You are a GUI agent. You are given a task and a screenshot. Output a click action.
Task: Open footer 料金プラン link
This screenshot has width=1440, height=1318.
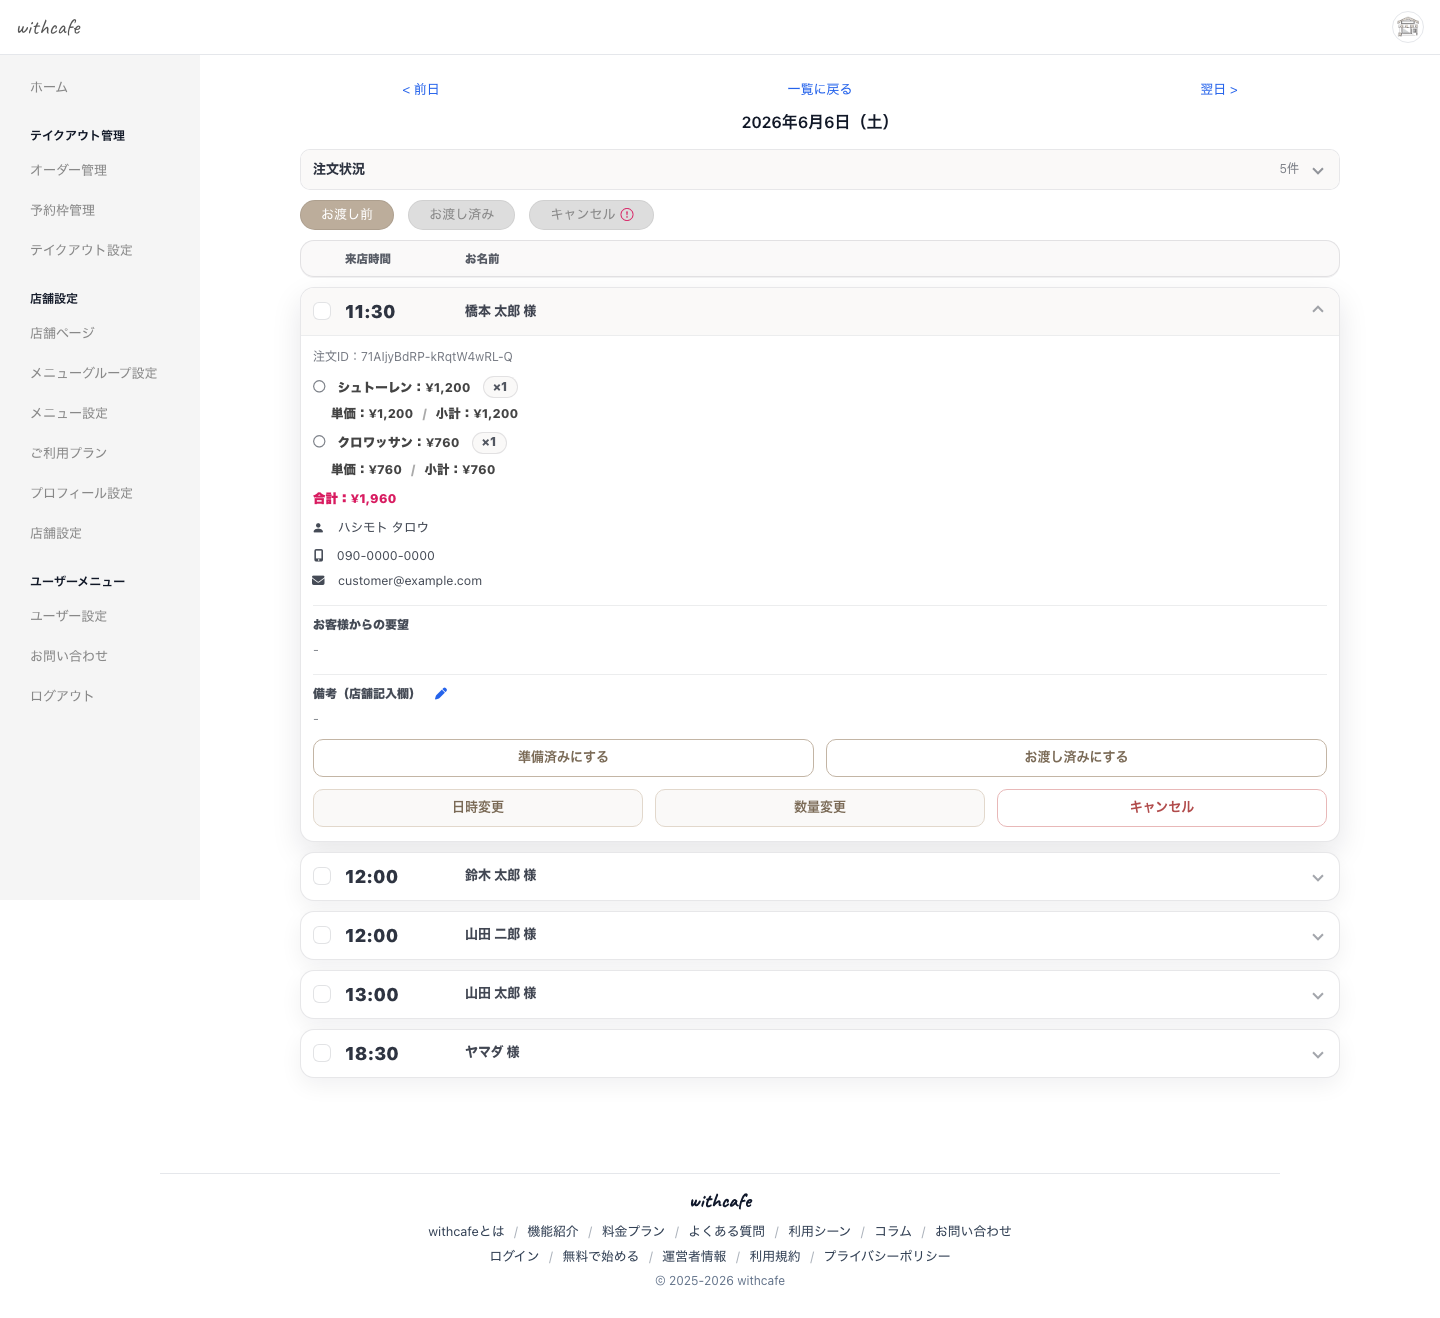pyautogui.click(x=633, y=1231)
